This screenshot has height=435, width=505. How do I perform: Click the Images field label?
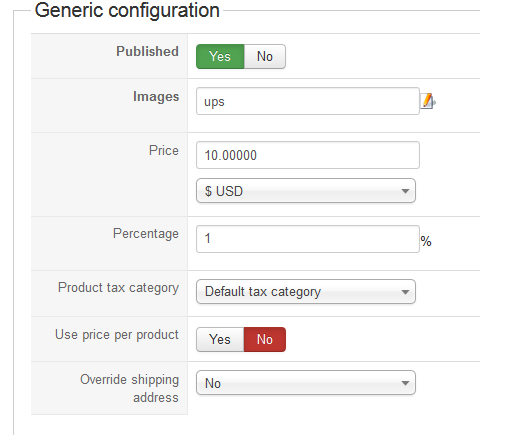coord(156,97)
